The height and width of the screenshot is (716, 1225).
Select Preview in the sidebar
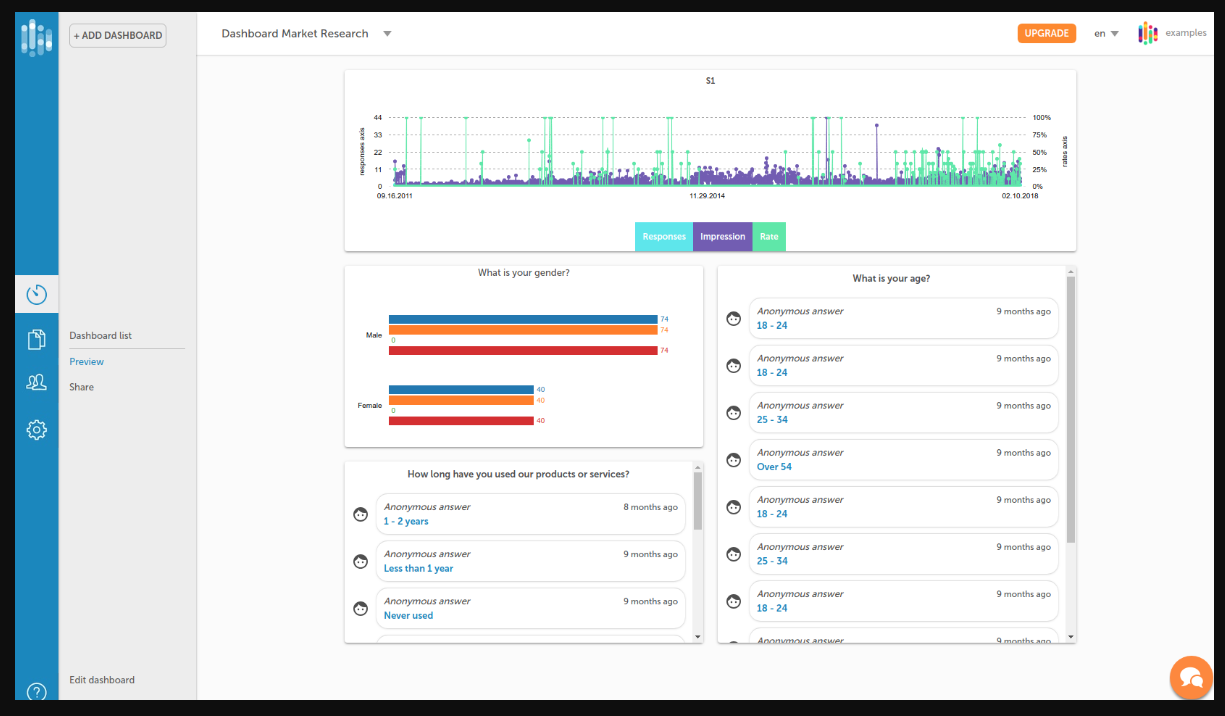point(86,361)
